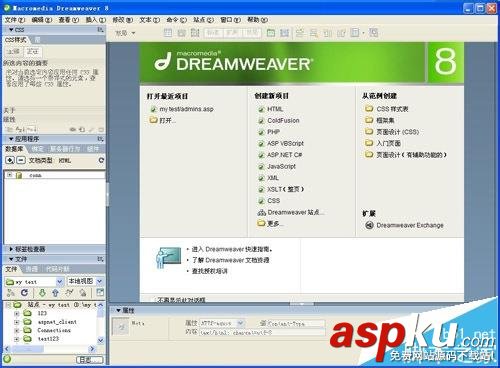Click the CSS panel options menu icon

(100, 30)
